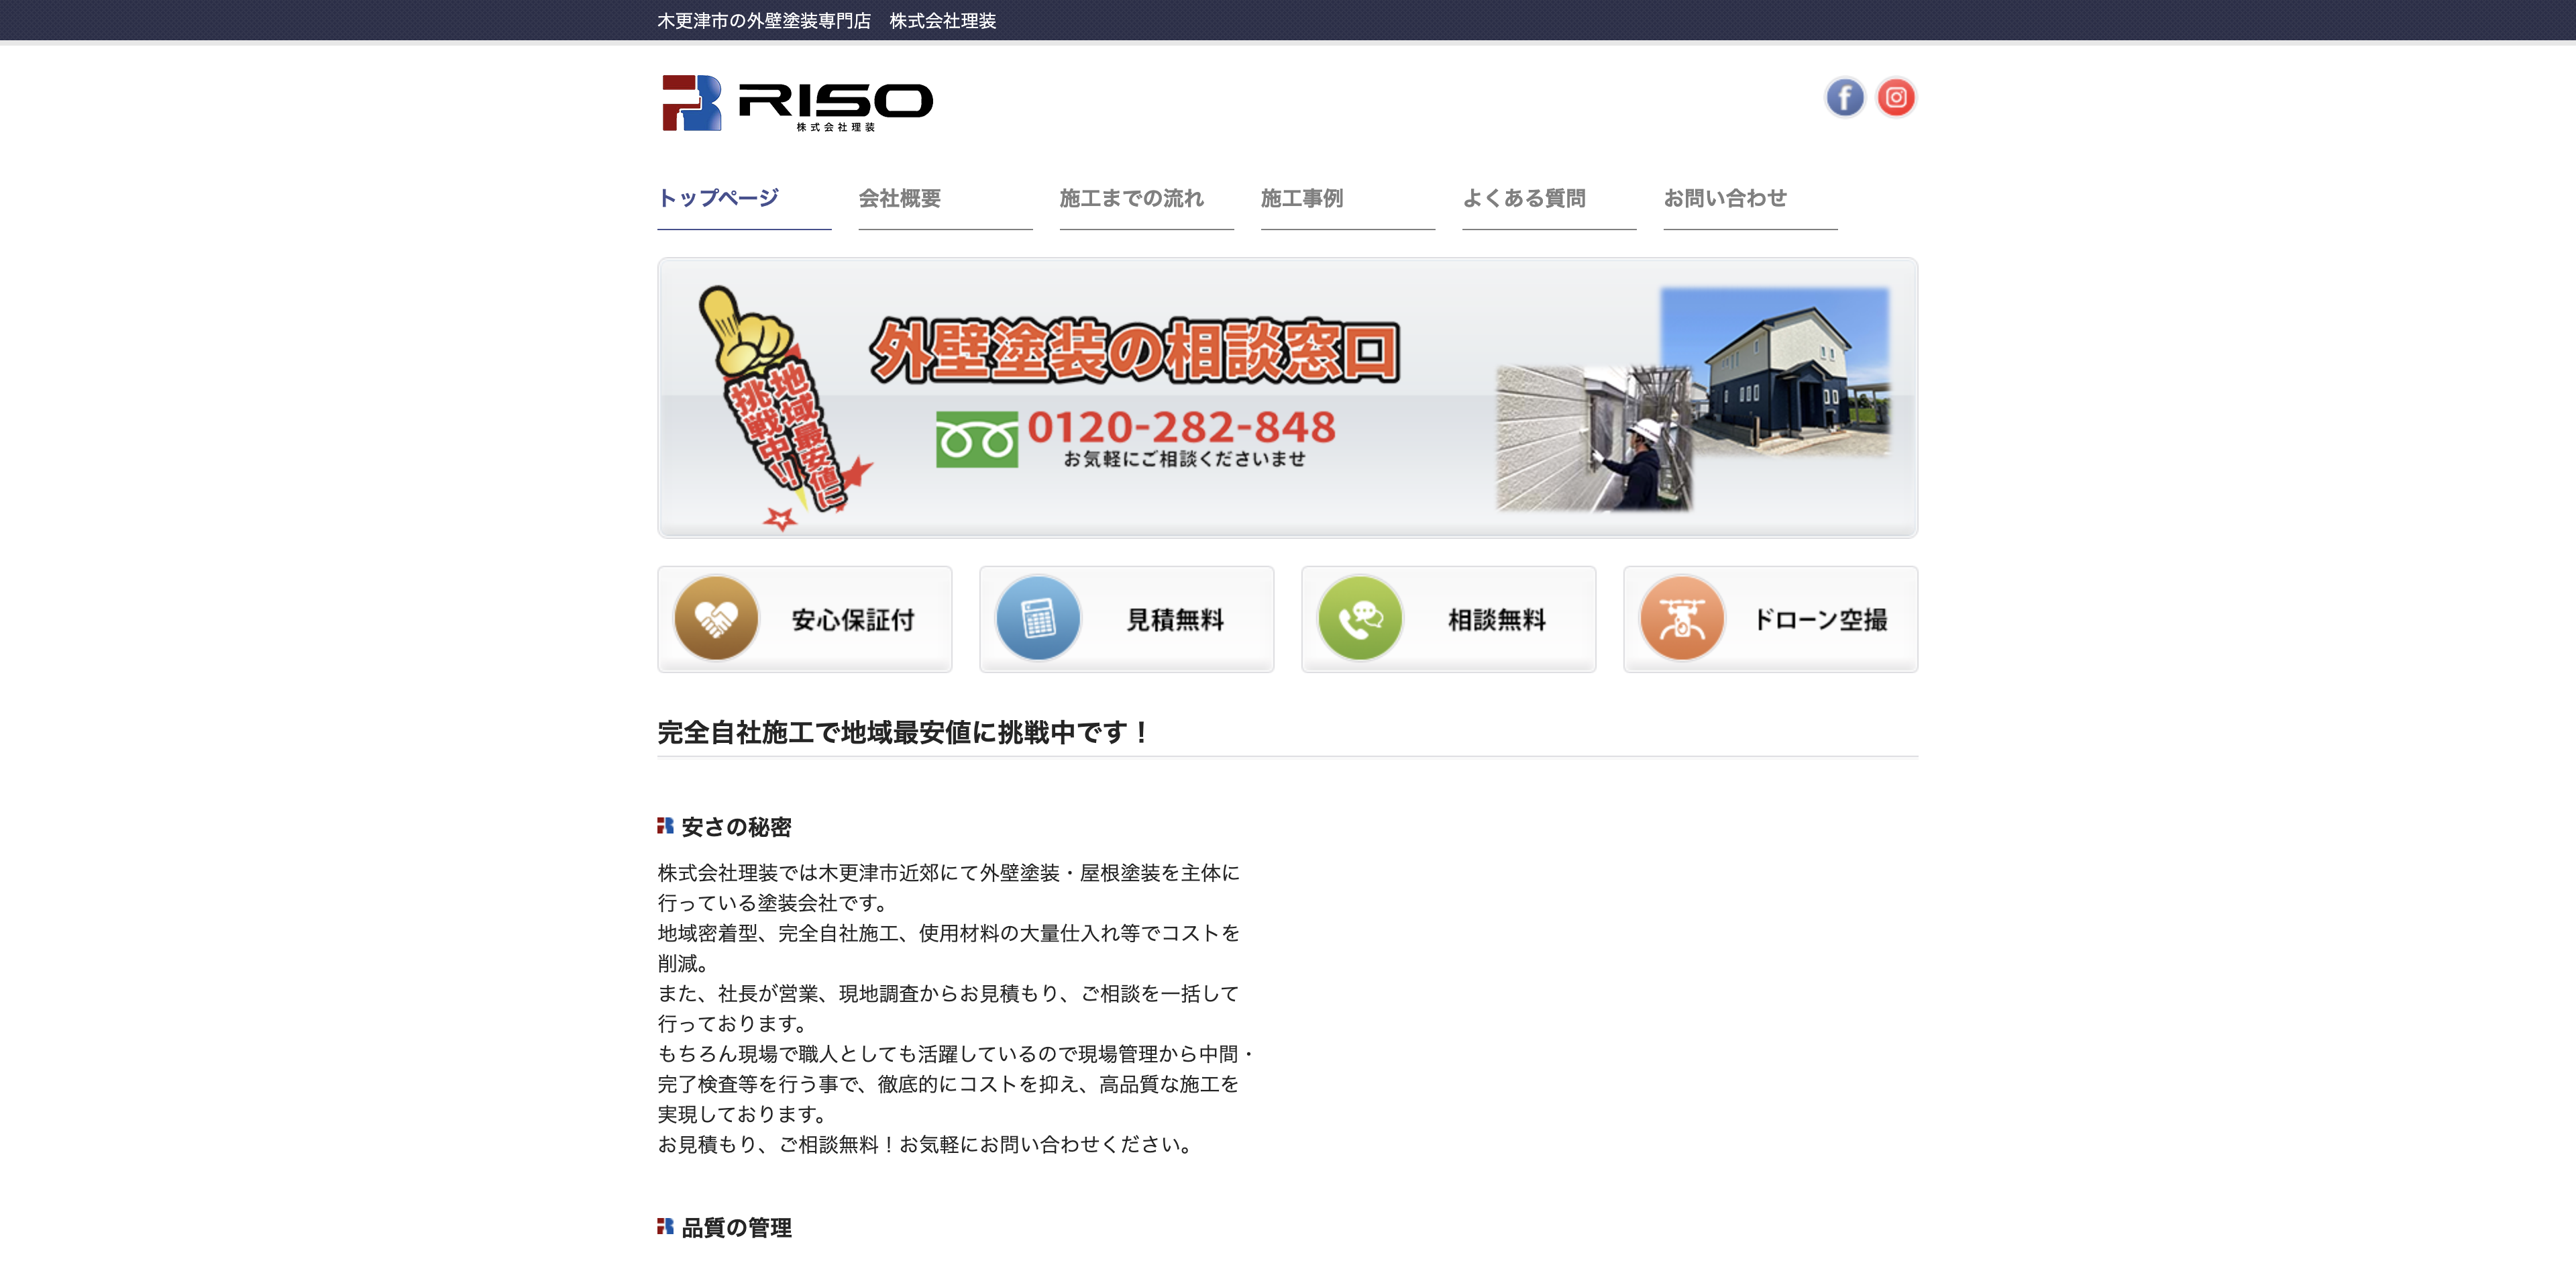
Task: Click banner text お気軽にご相談くださいませ
Action: (1184, 459)
